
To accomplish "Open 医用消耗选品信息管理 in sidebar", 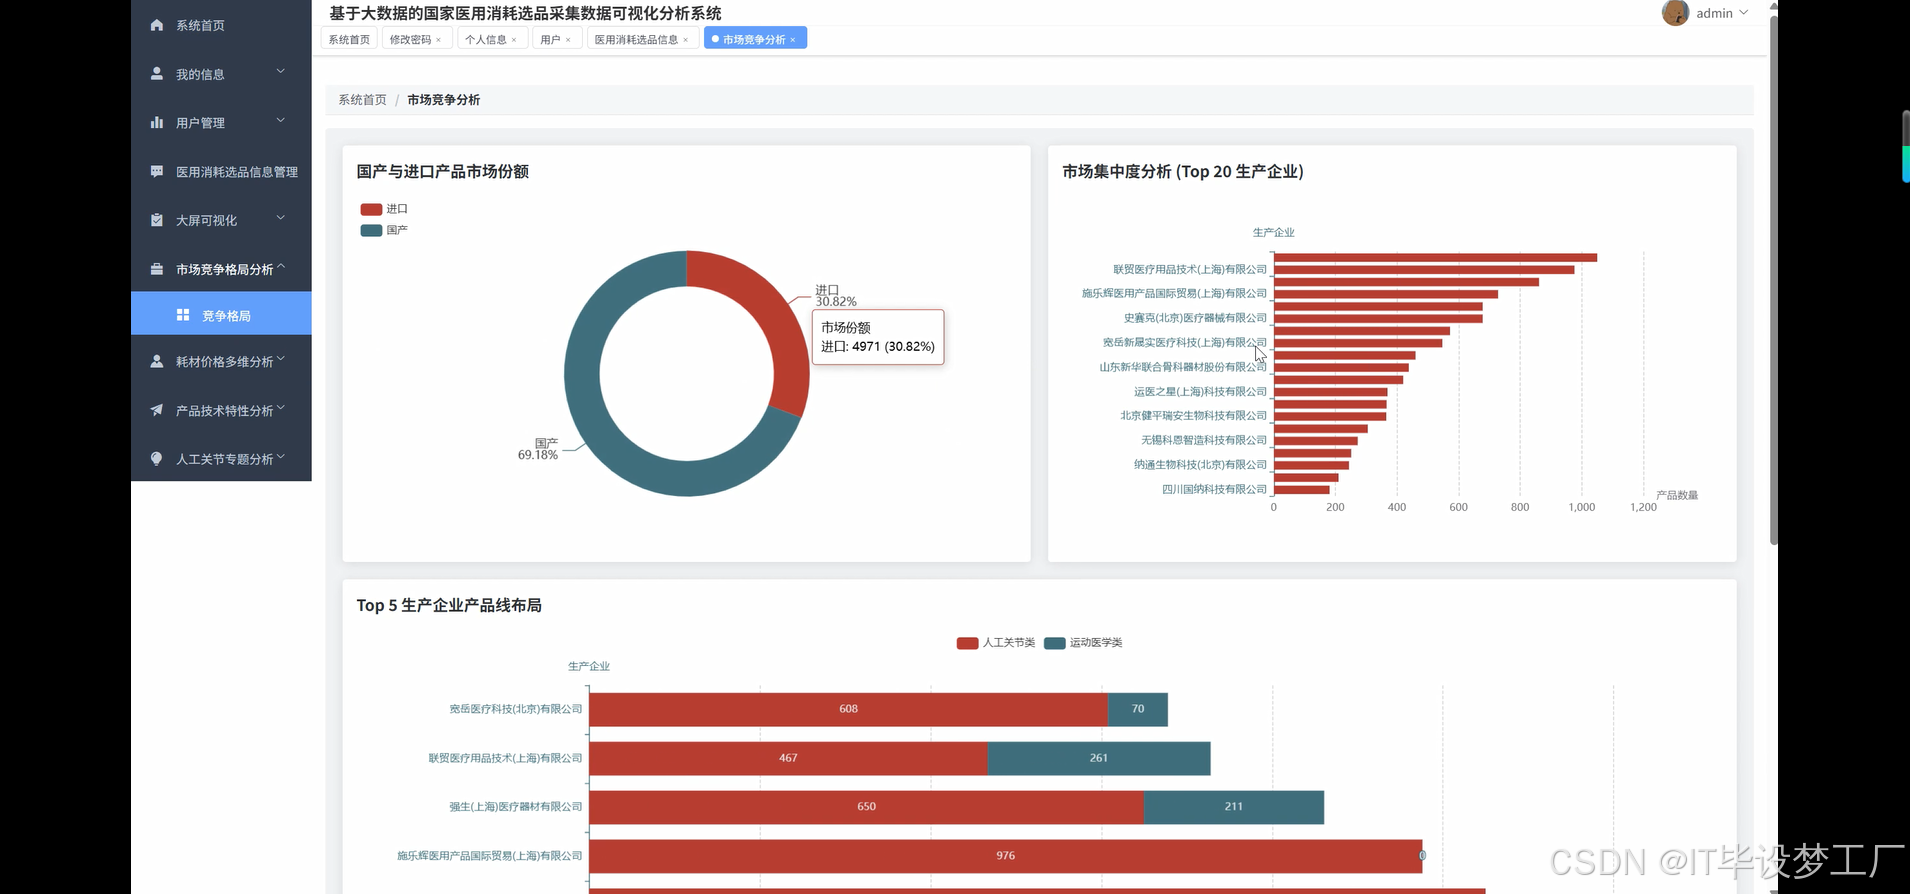I will 221,171.
